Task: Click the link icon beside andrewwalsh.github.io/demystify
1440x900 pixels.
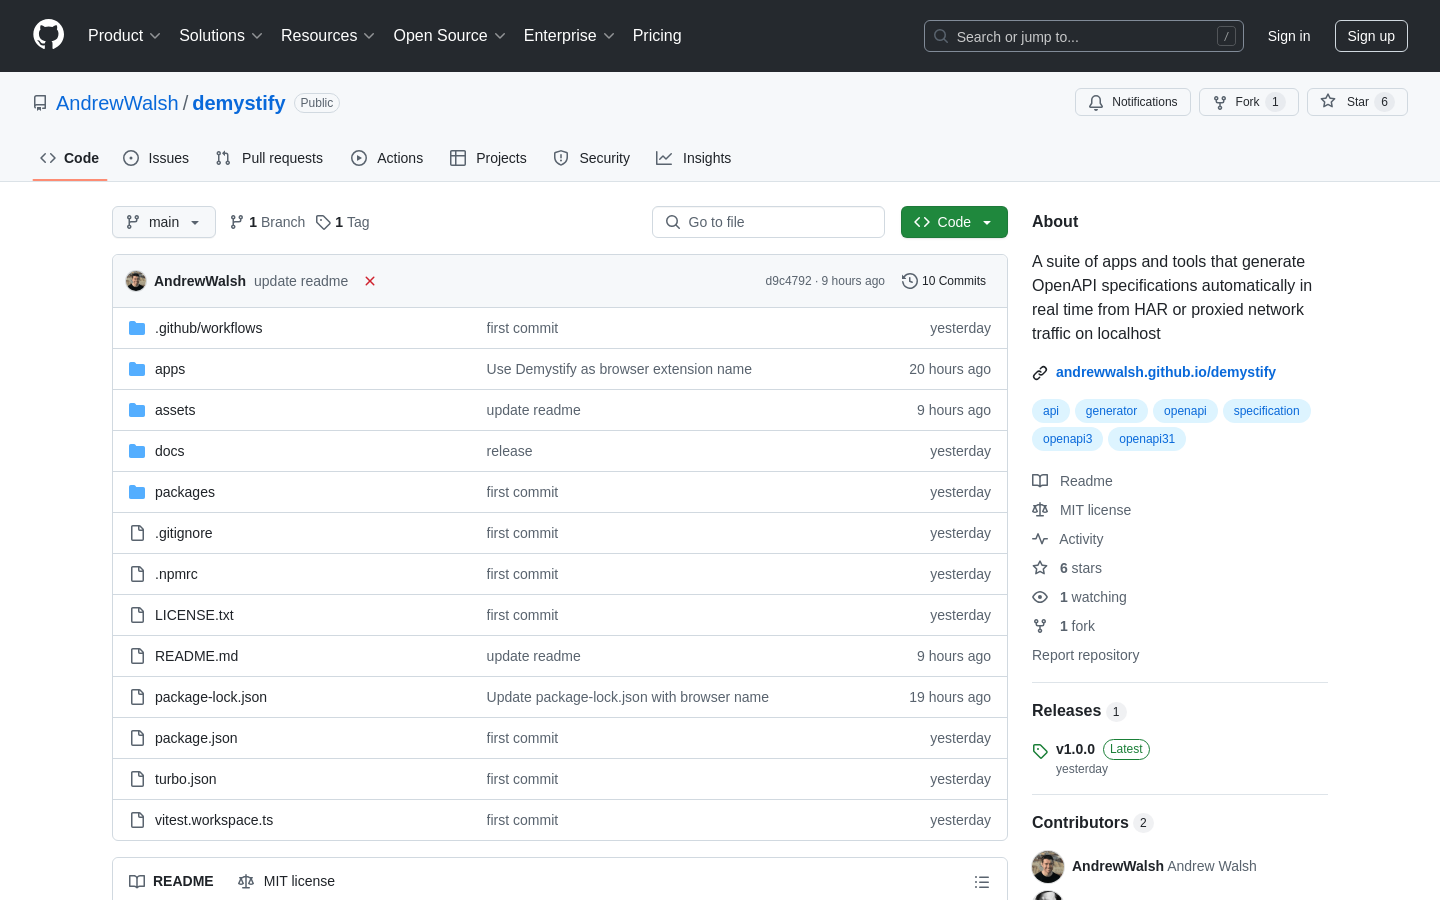Action: pyautogui.click(x=1040, y=373)
